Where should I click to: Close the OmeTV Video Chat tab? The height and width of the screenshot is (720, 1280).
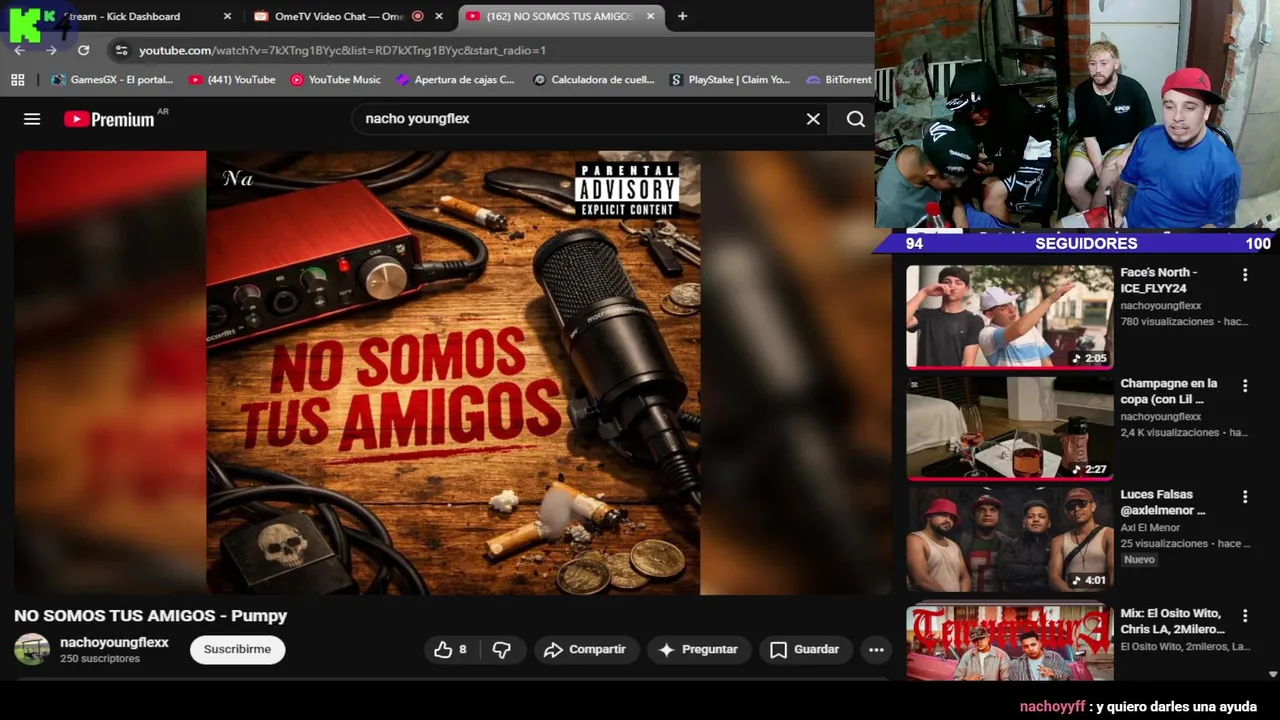440,16
